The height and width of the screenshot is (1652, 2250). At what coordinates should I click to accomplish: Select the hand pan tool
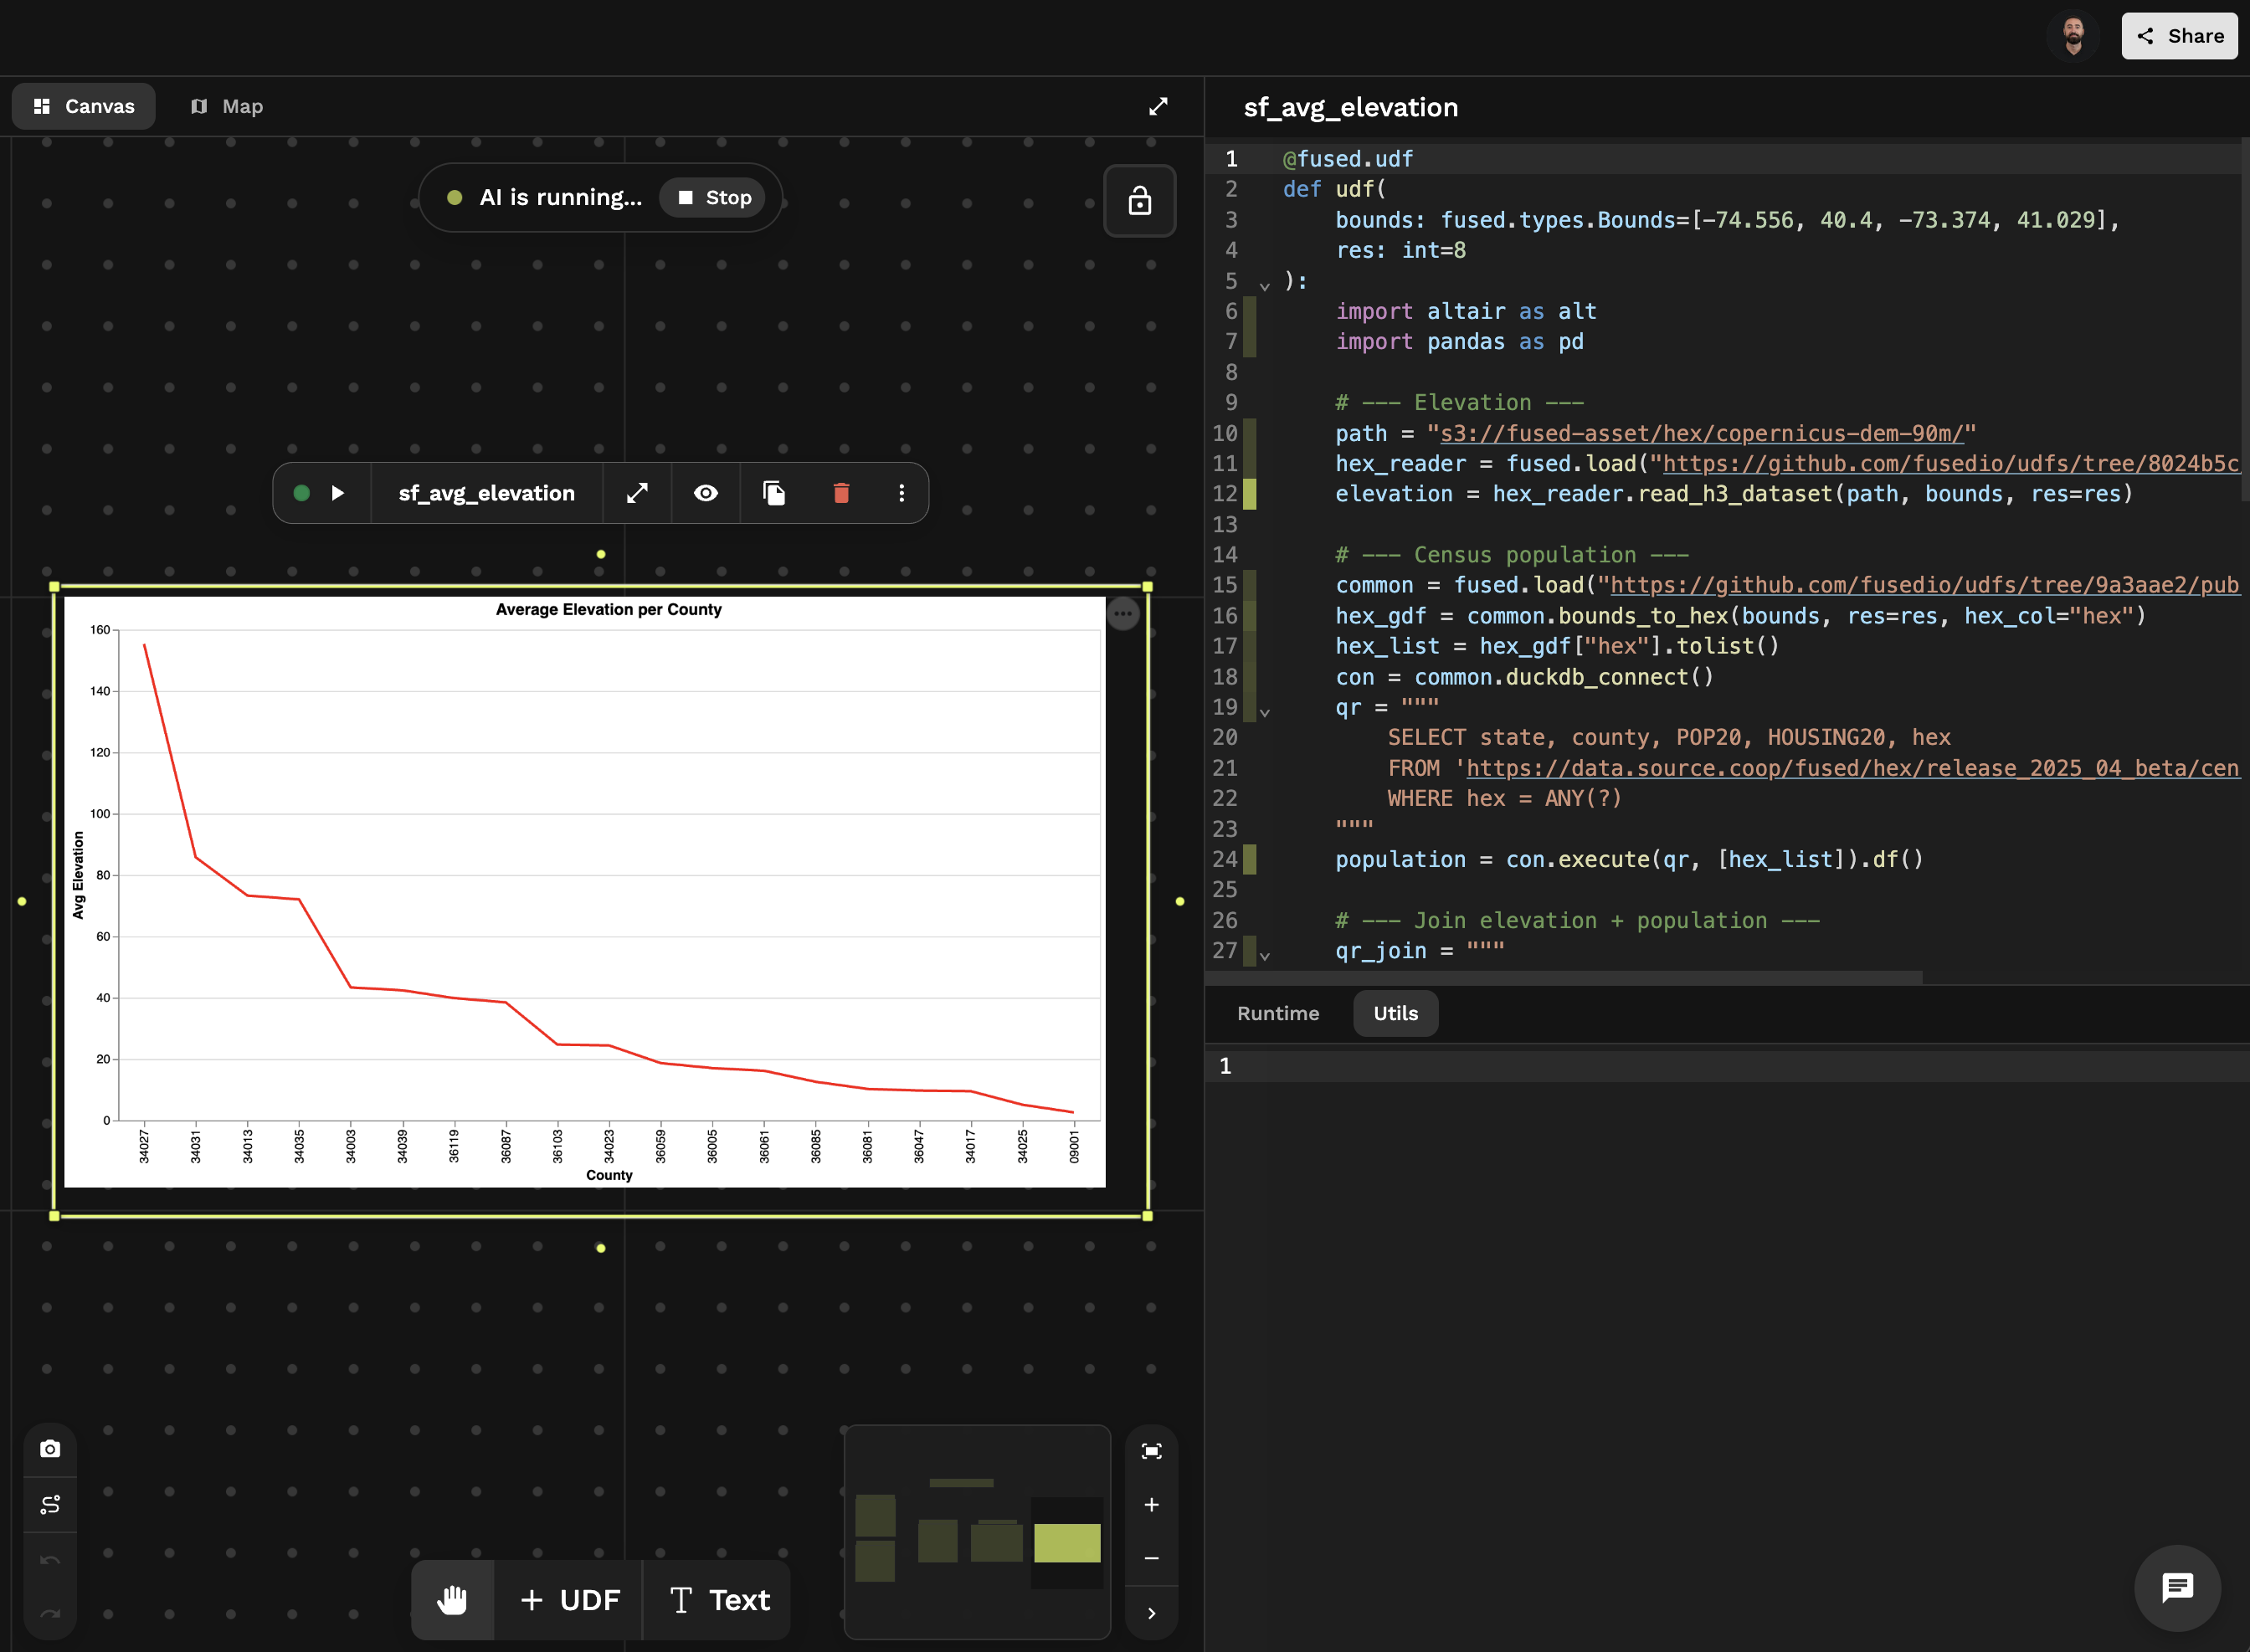point(452,1600)
